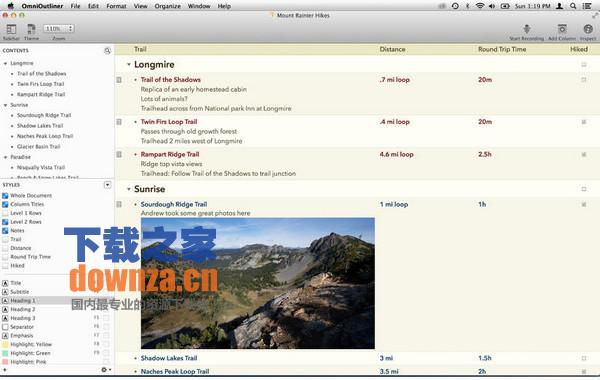Open the File menu
This screenshot has height=380, width=600.
click(x=75, y=6)
